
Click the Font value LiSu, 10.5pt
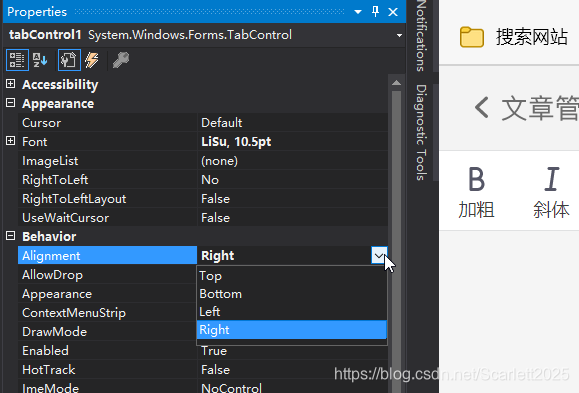[236, 142]
